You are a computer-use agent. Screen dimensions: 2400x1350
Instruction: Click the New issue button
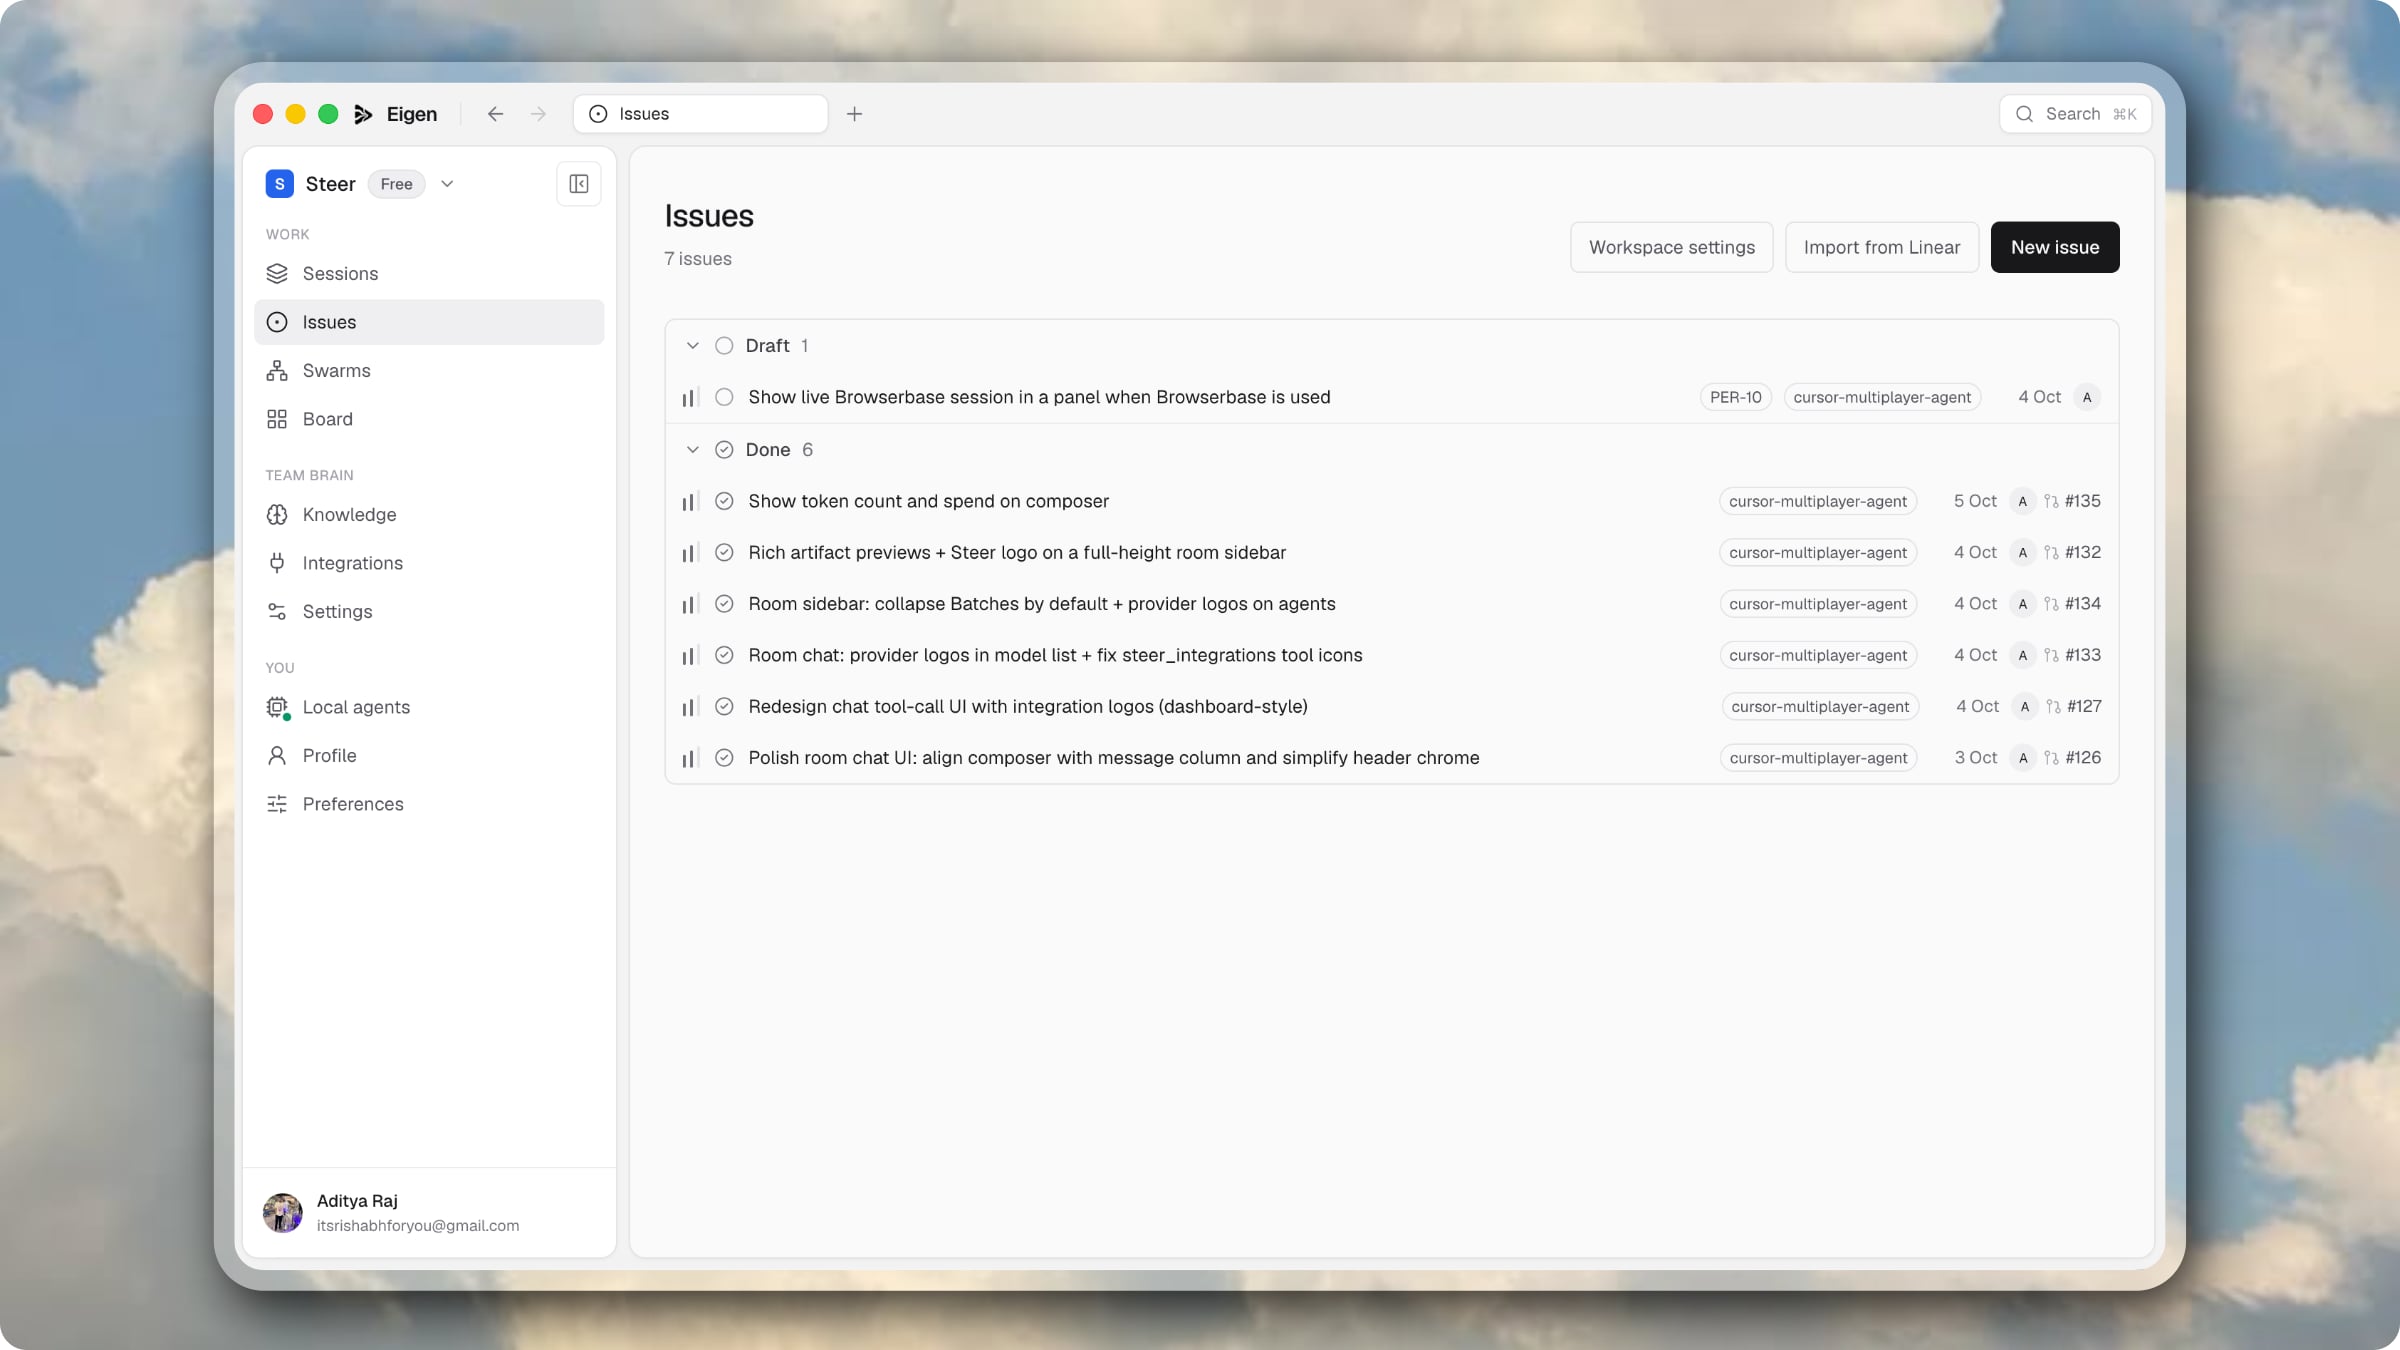2054,247
